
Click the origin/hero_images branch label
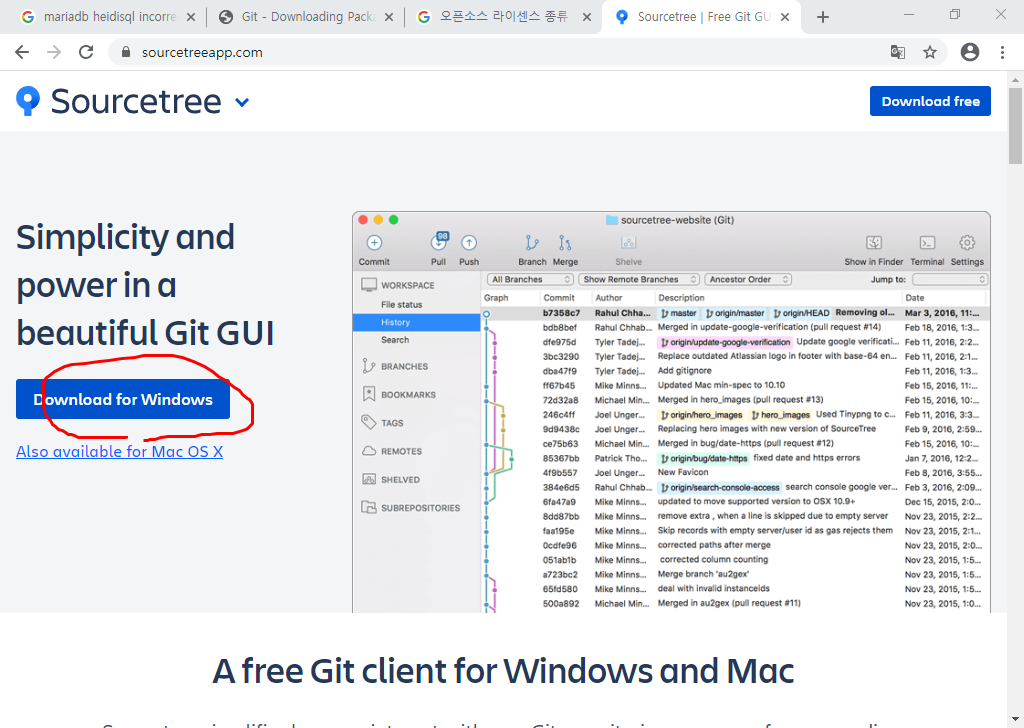click(701, 415)
